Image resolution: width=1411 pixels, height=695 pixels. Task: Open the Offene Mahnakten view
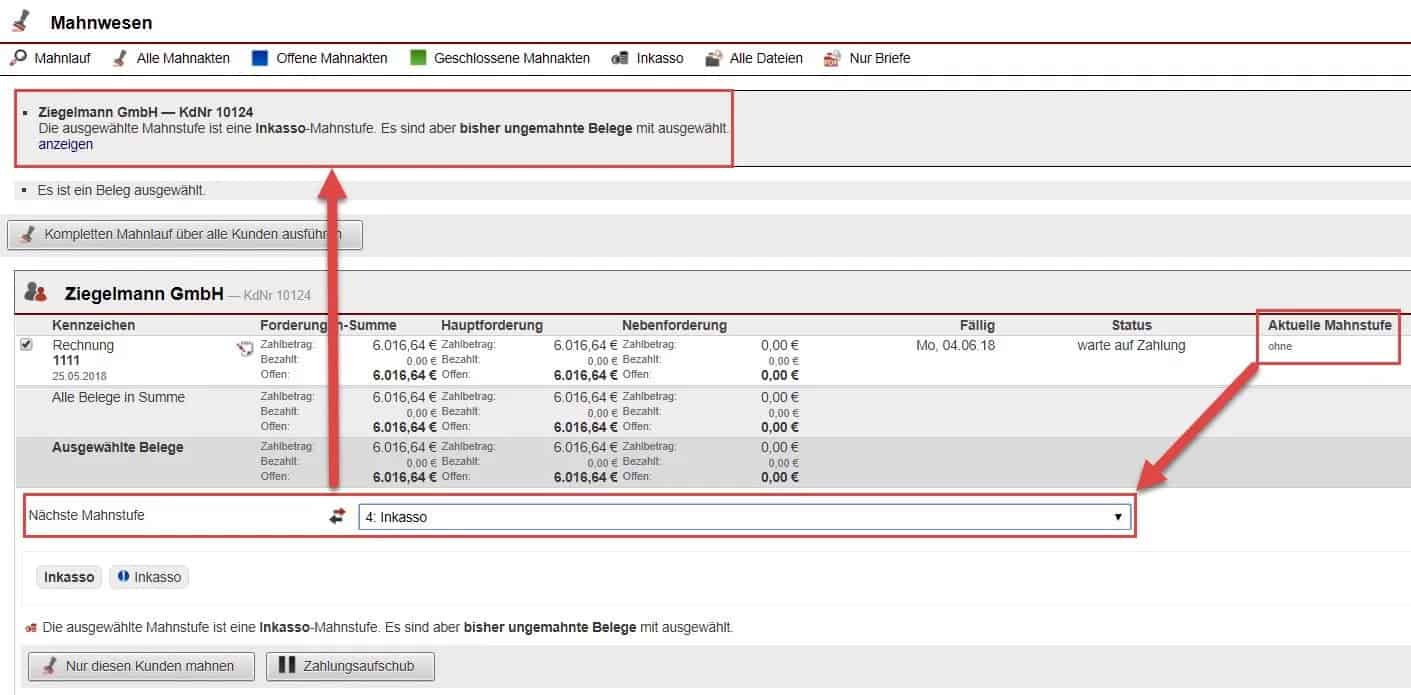click(331, 58)
